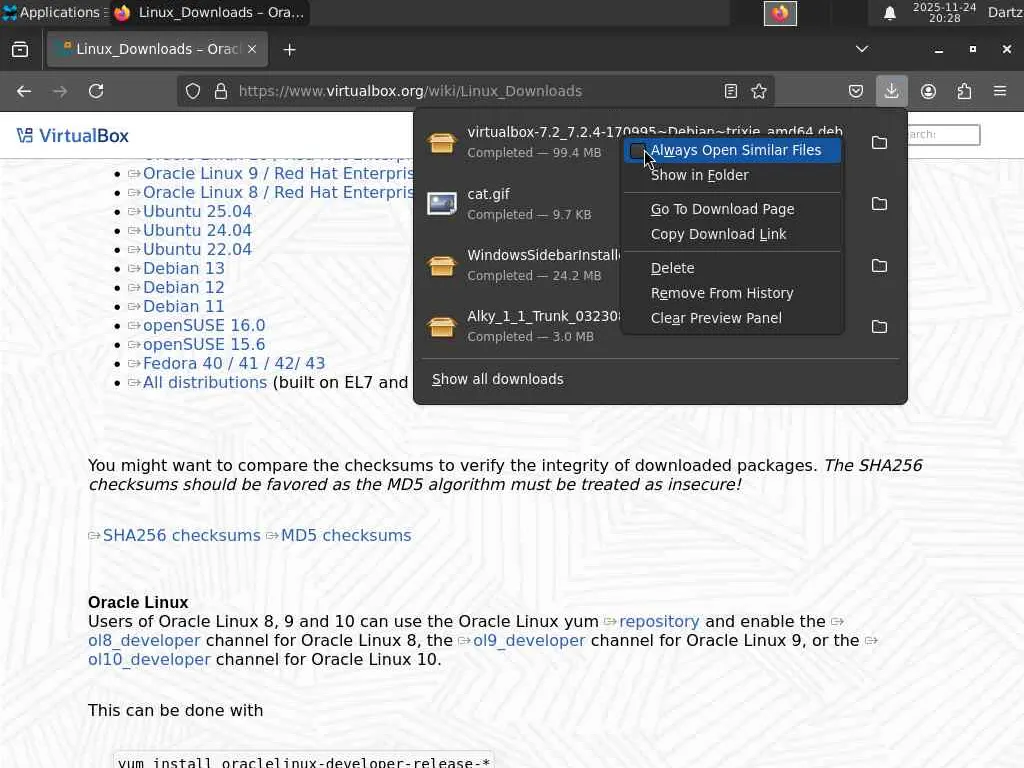Click the VirtualBox logo on the page
The height and width of the screenshot is (768, 1024).
tap(73, 136)
